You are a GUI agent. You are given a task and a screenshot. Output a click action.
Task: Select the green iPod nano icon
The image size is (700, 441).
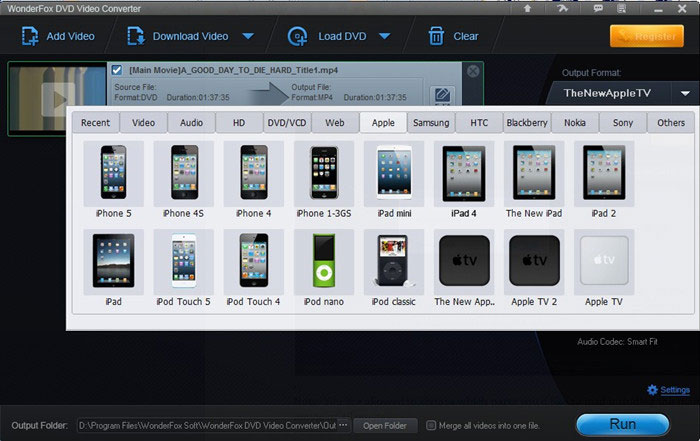324,262
